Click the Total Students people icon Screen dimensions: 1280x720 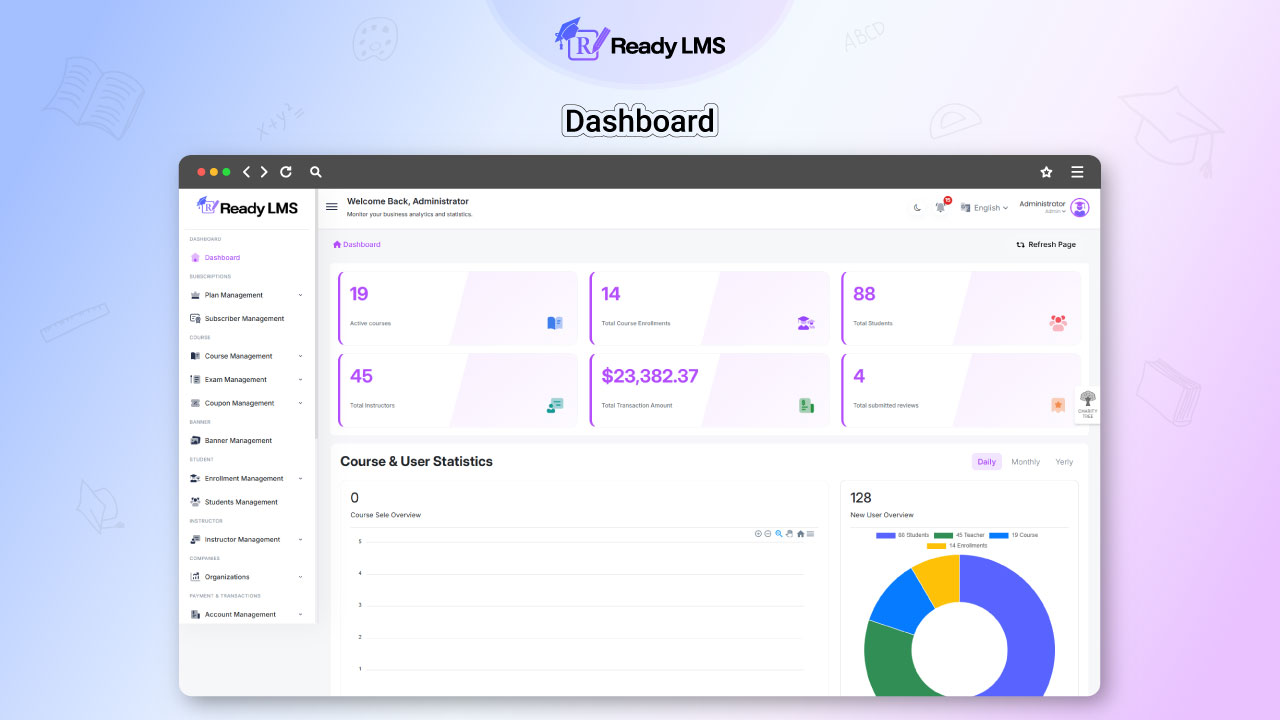point(1058,323)
